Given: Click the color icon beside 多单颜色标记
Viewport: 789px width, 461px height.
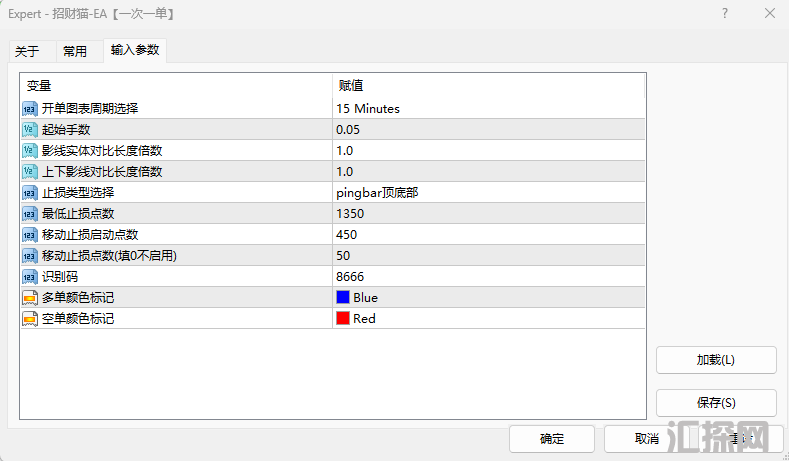Looking at the screenshot, I should tap(30, 297).
